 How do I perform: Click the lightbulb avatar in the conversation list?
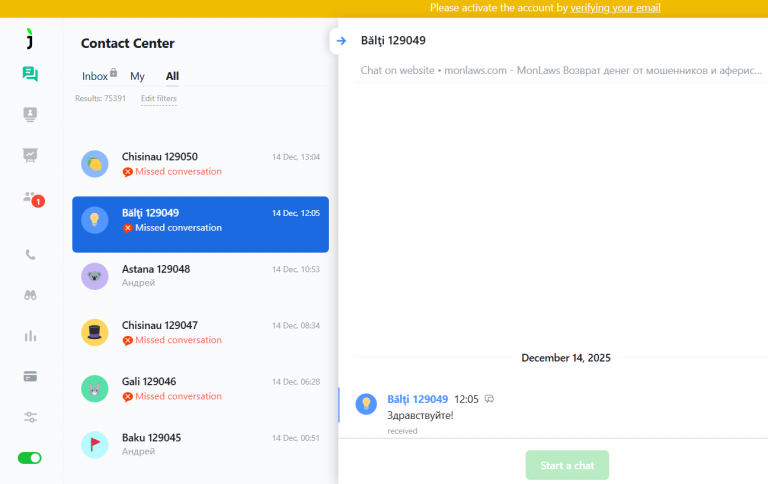[x=95, y=220]
